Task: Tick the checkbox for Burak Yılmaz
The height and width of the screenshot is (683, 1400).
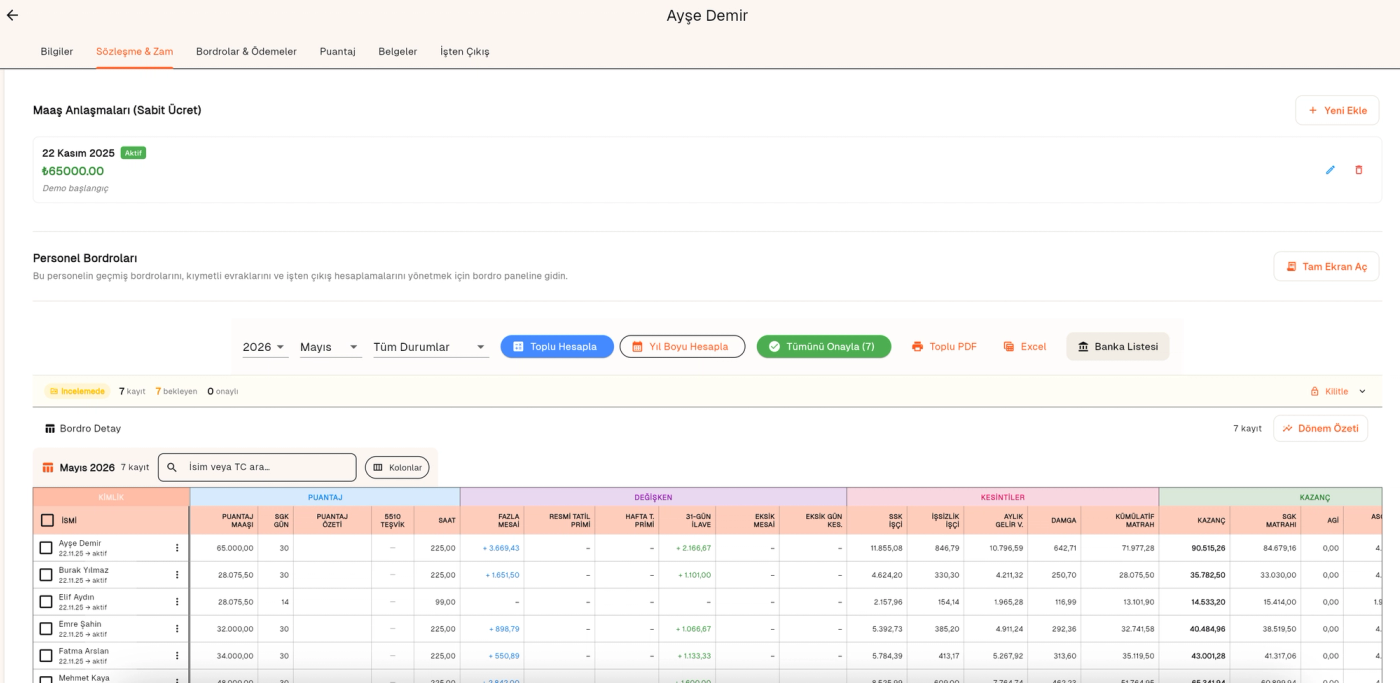Action: click(46, 575)
